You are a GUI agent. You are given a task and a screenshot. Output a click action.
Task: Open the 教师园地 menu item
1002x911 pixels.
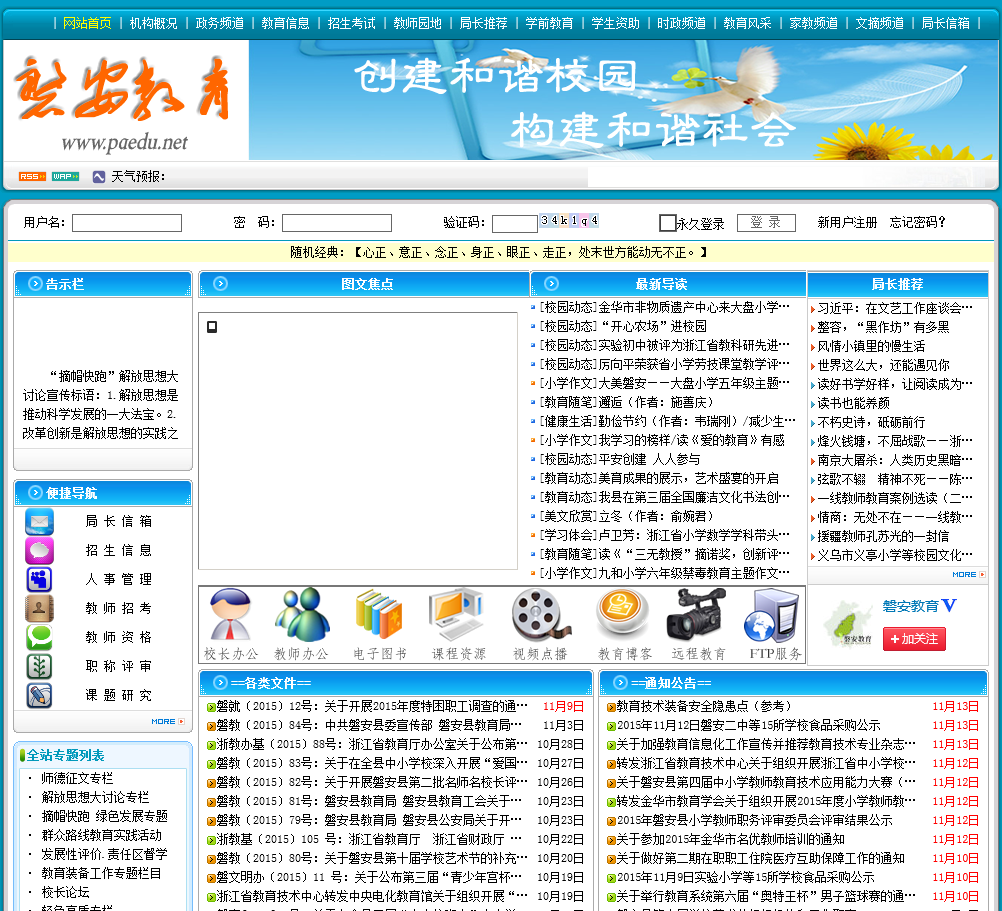pos(417,24)
